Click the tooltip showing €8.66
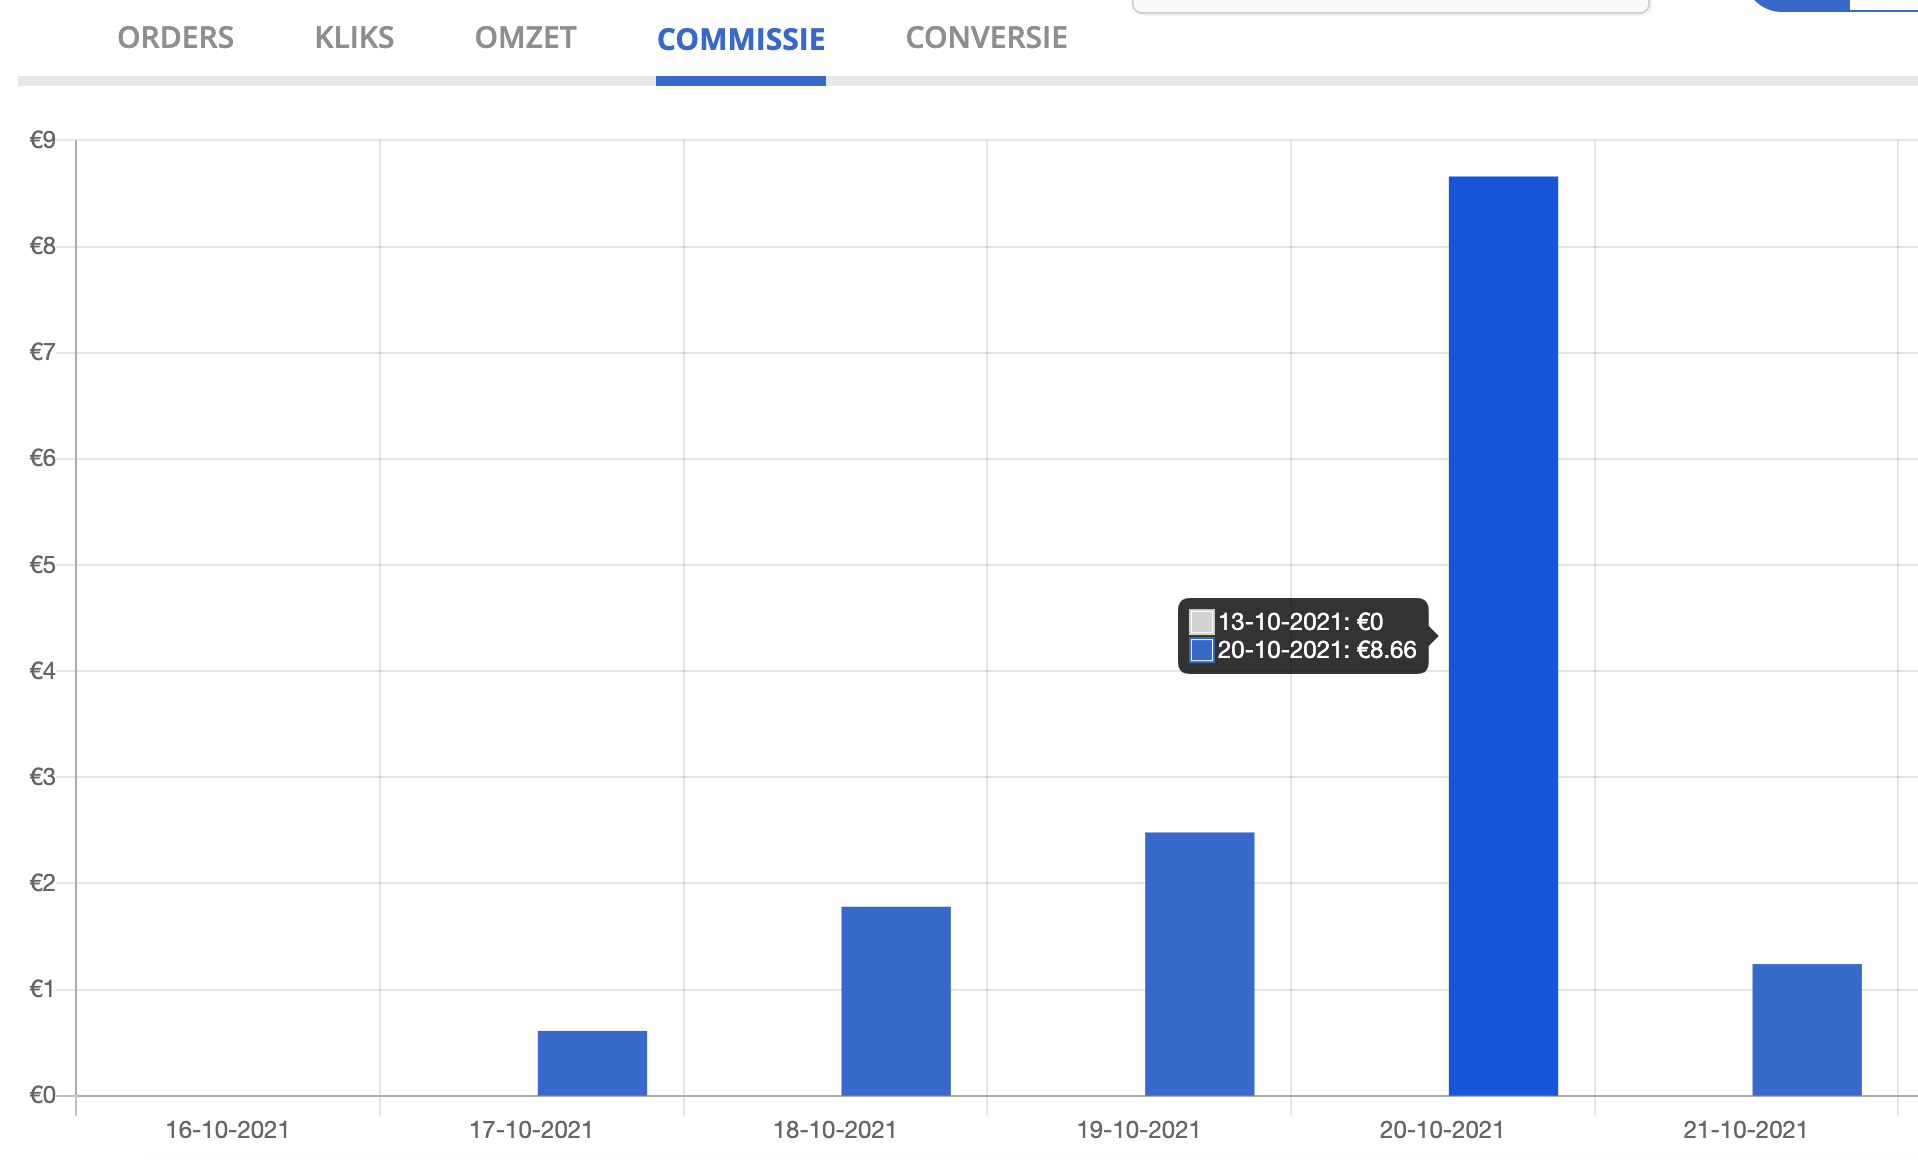This screenshot has width=1918, height=1160. [1303, 636]
